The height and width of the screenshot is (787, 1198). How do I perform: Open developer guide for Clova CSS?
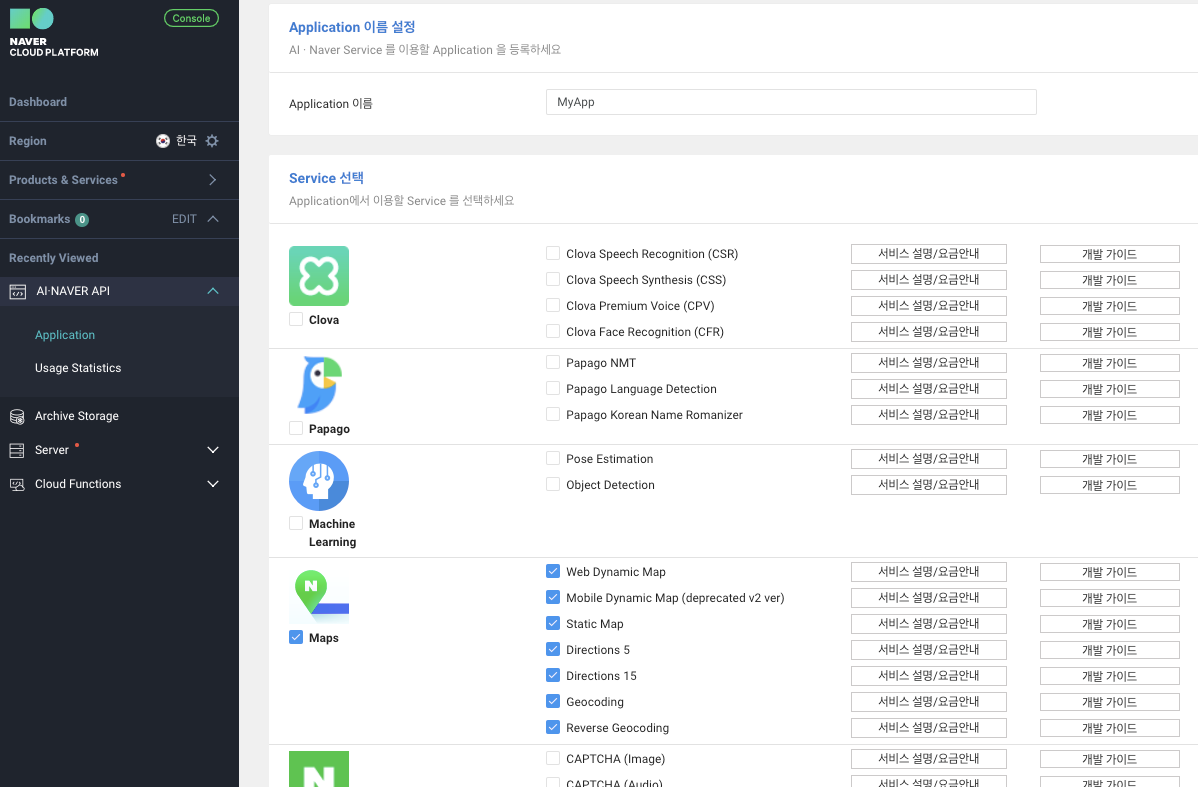tap(1109, 280)
